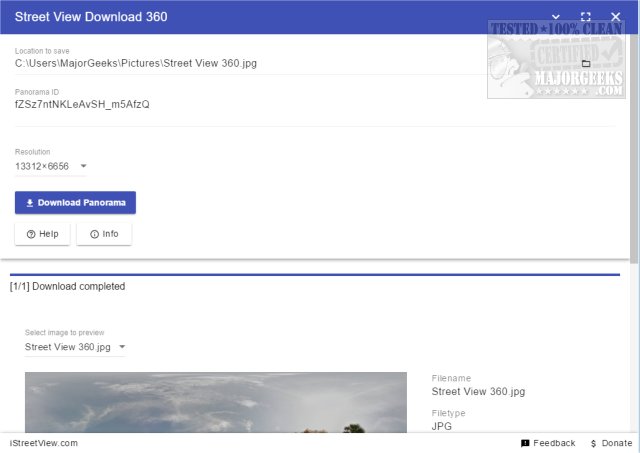Viewport: 640px width, 453px height.
Task: Click the Download Panorama button
Action: tap(76, 202)
